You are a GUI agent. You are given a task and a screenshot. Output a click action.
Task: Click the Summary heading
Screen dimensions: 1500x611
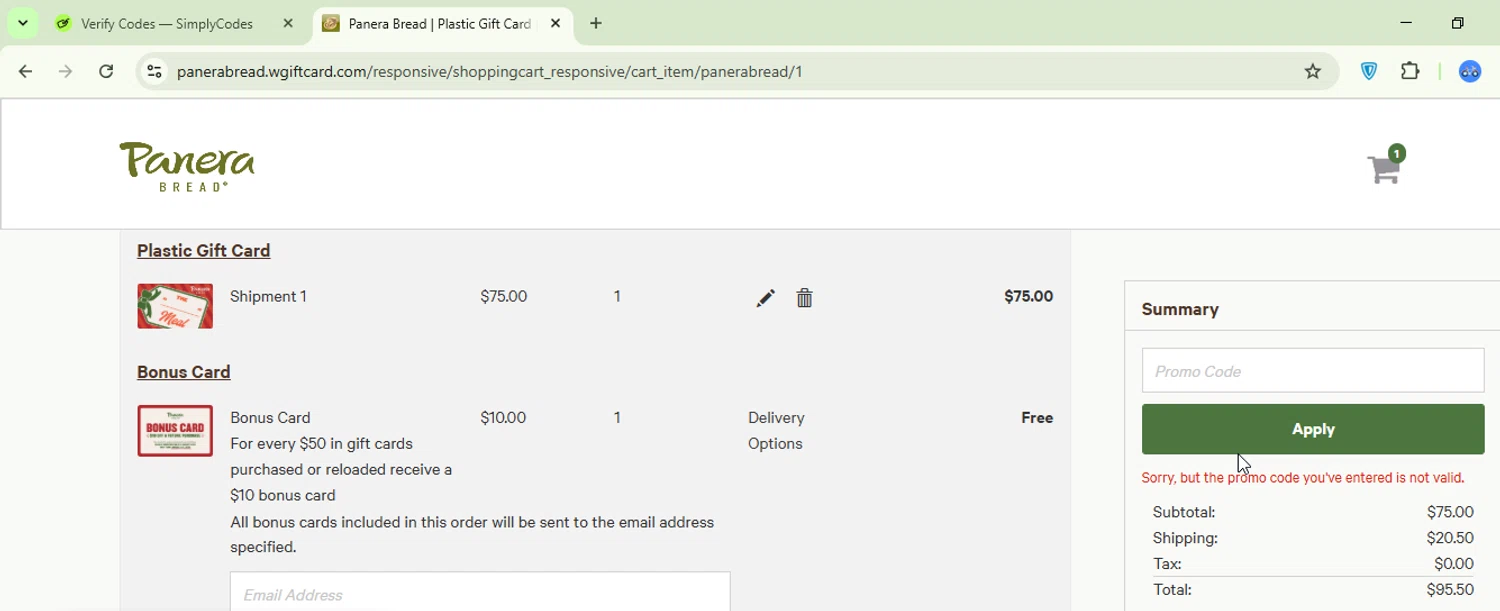(1180, 309)
